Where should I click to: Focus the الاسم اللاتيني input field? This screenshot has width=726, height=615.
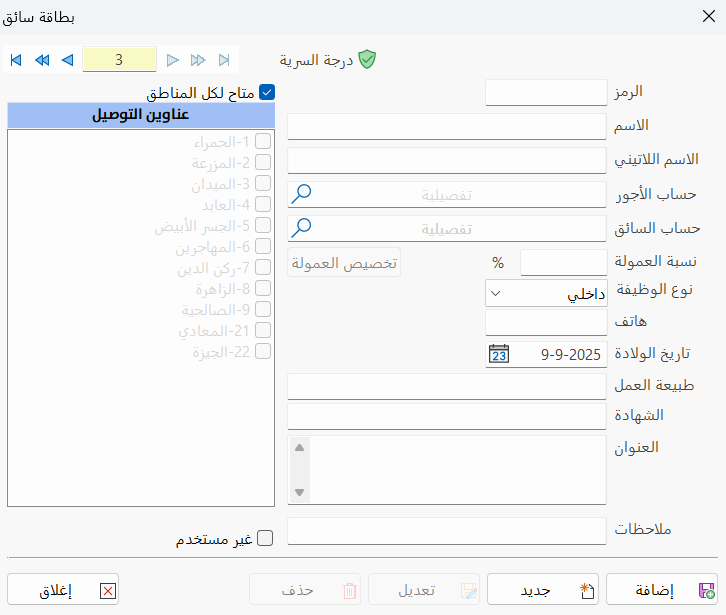[x=447, y=160]
